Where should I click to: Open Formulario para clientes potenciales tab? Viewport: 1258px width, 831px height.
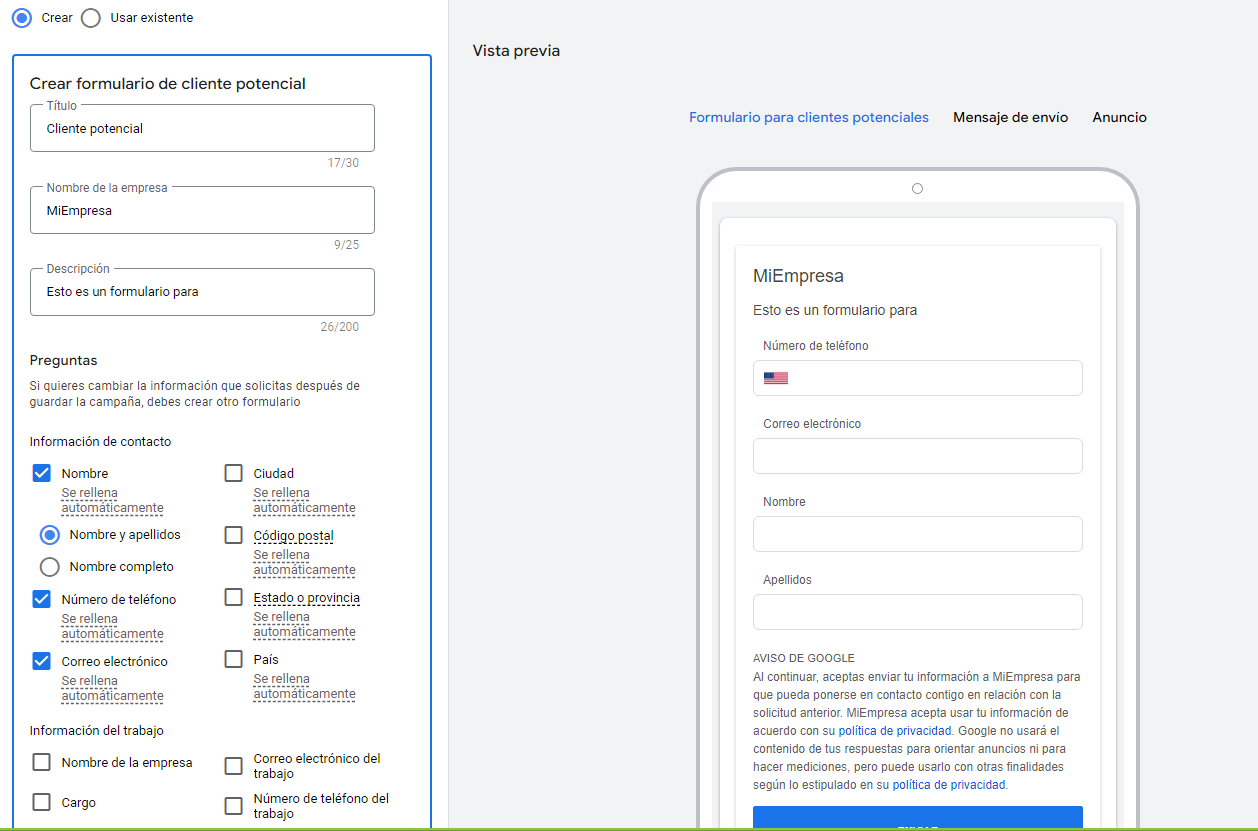click(808, 118)
